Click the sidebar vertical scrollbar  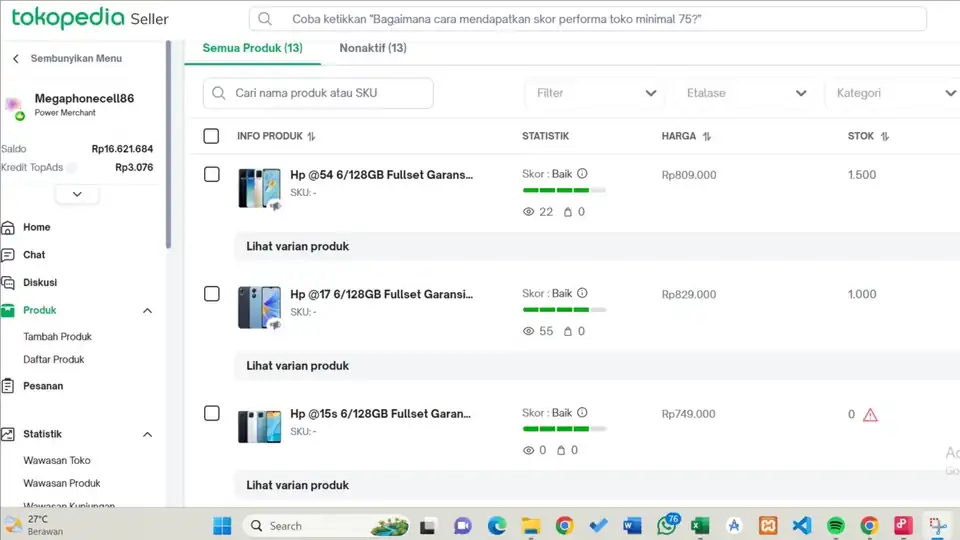point(168,146)
